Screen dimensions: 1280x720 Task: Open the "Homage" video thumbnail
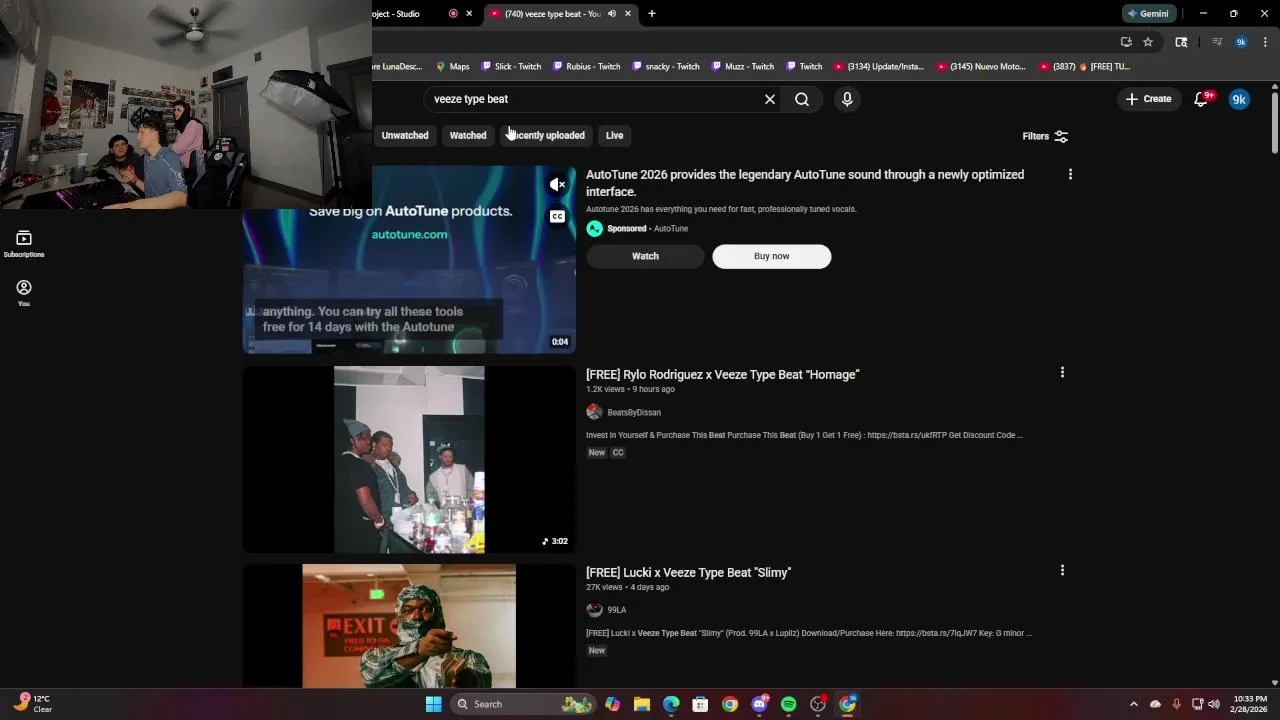pos(409,459)
